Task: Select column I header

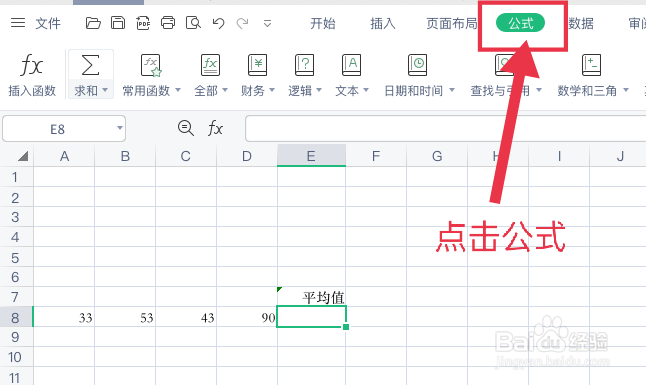Action: 559,156
